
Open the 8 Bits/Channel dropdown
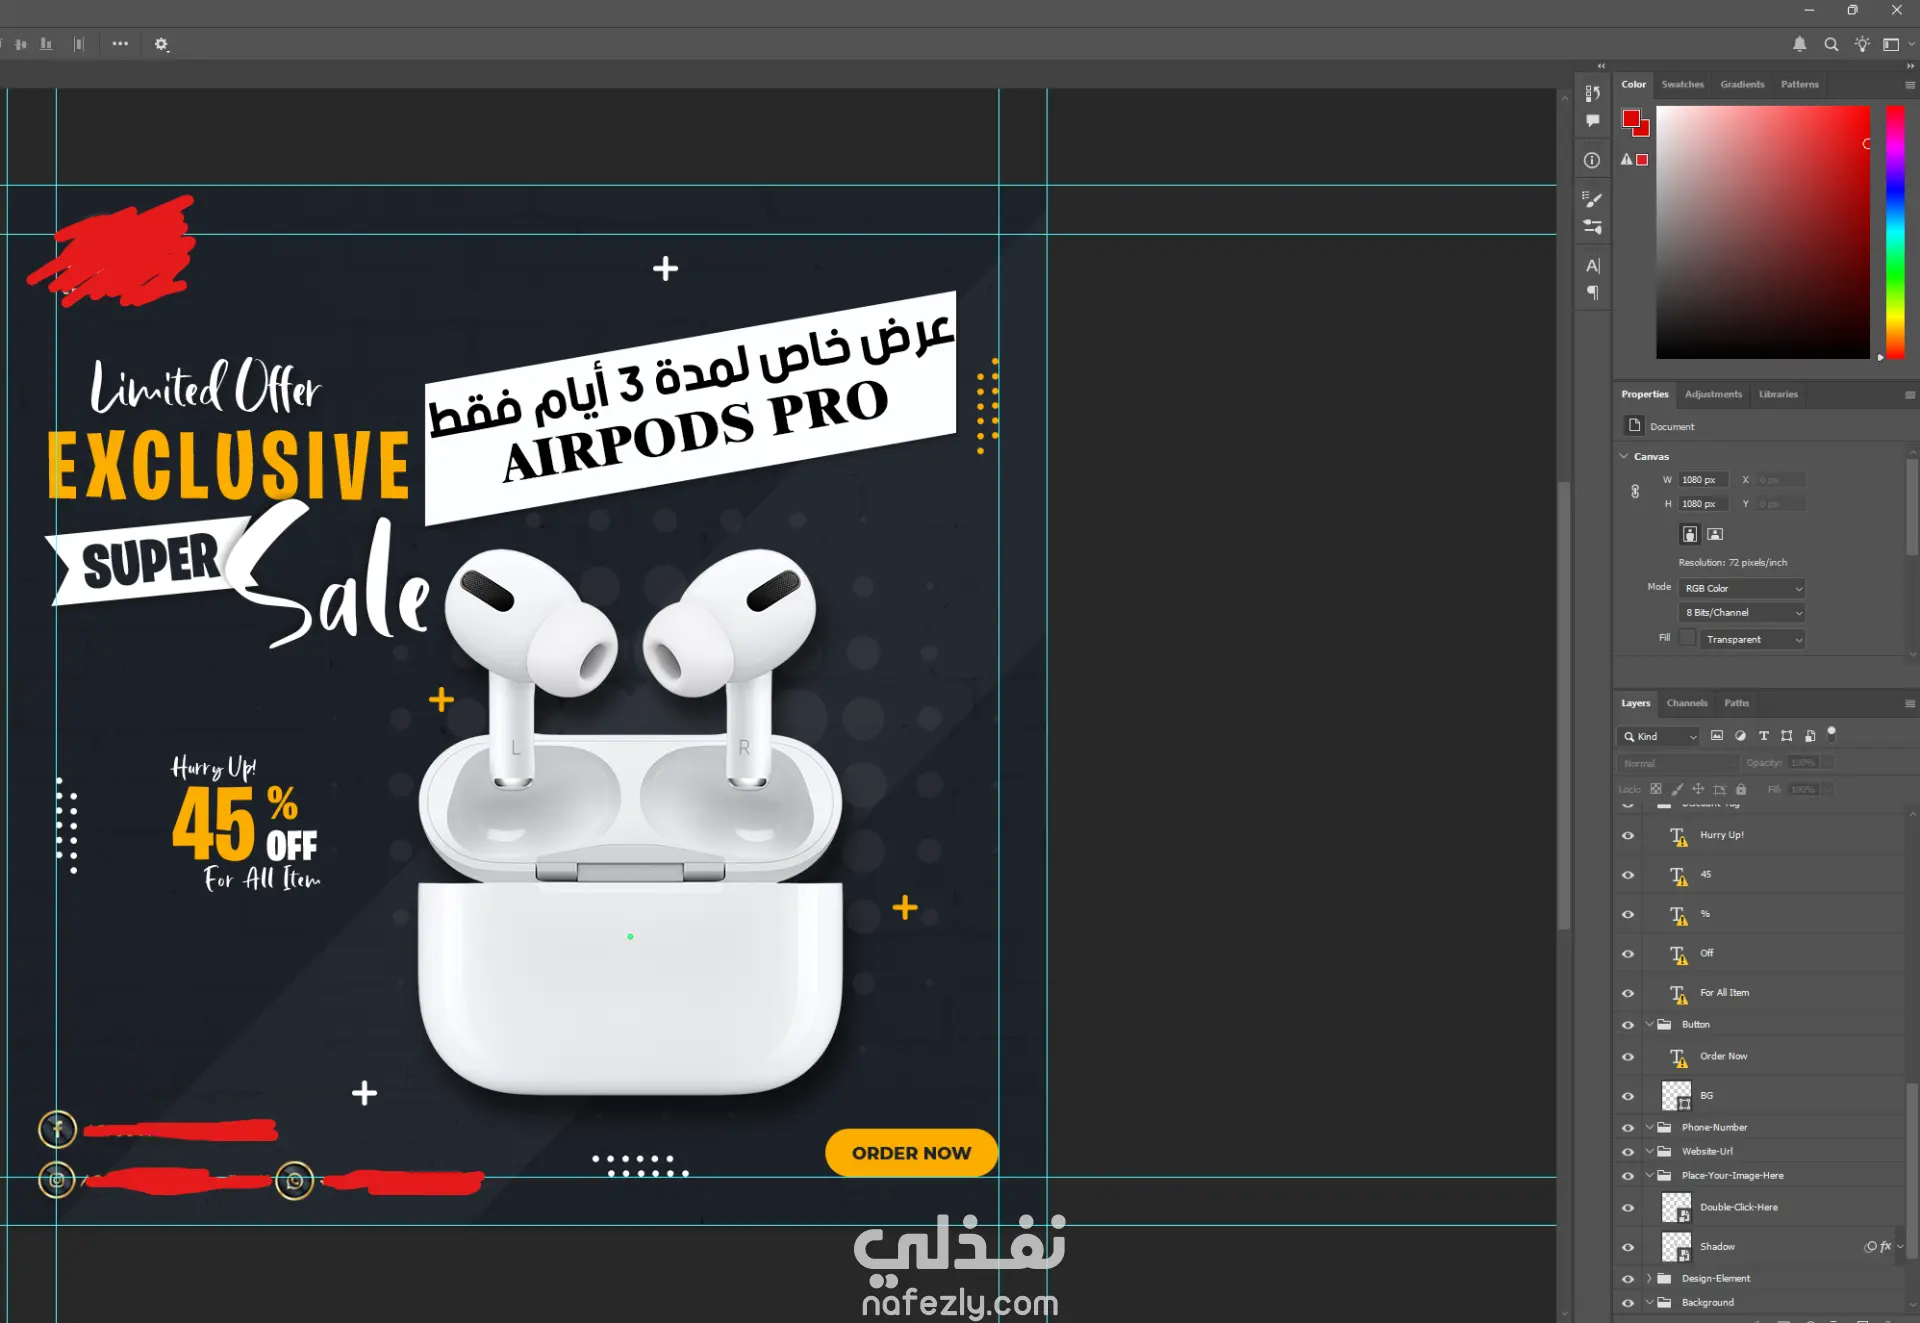pos(1741,613)
